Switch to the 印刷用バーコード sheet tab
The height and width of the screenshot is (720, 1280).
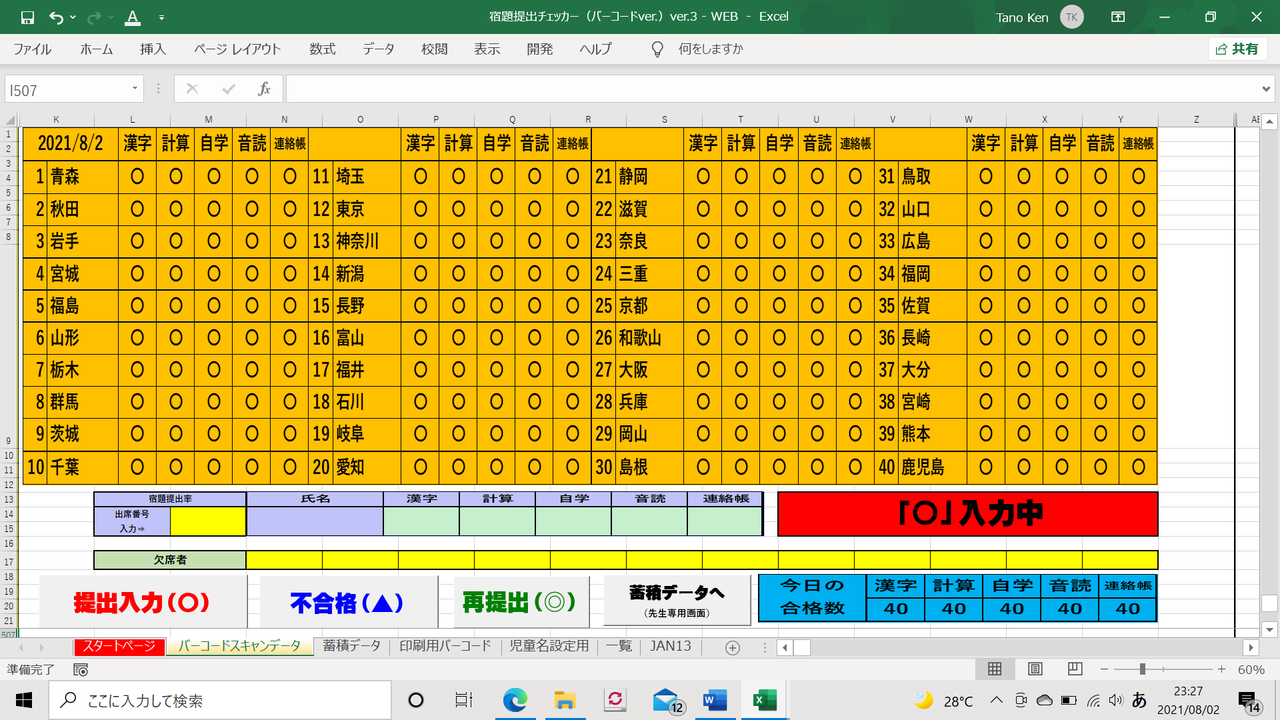pos(445,647)
